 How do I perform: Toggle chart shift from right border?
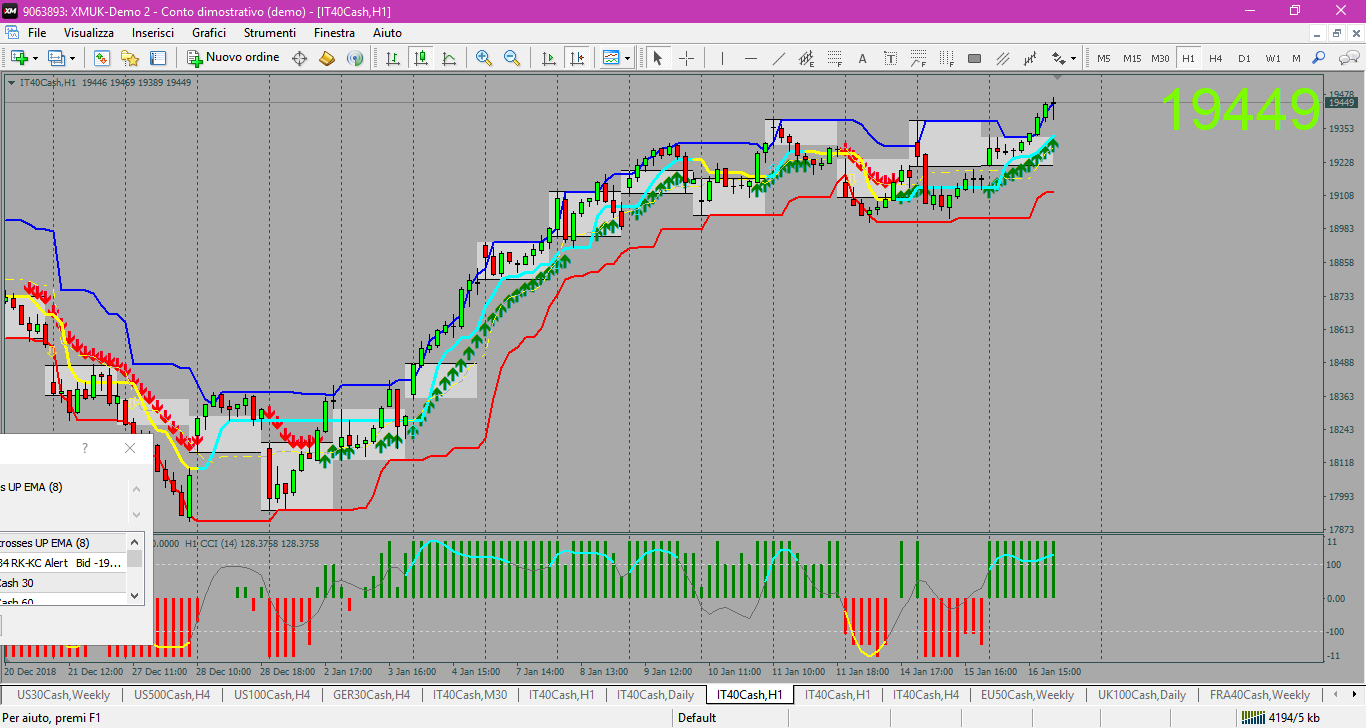click(x=576, y=58)
